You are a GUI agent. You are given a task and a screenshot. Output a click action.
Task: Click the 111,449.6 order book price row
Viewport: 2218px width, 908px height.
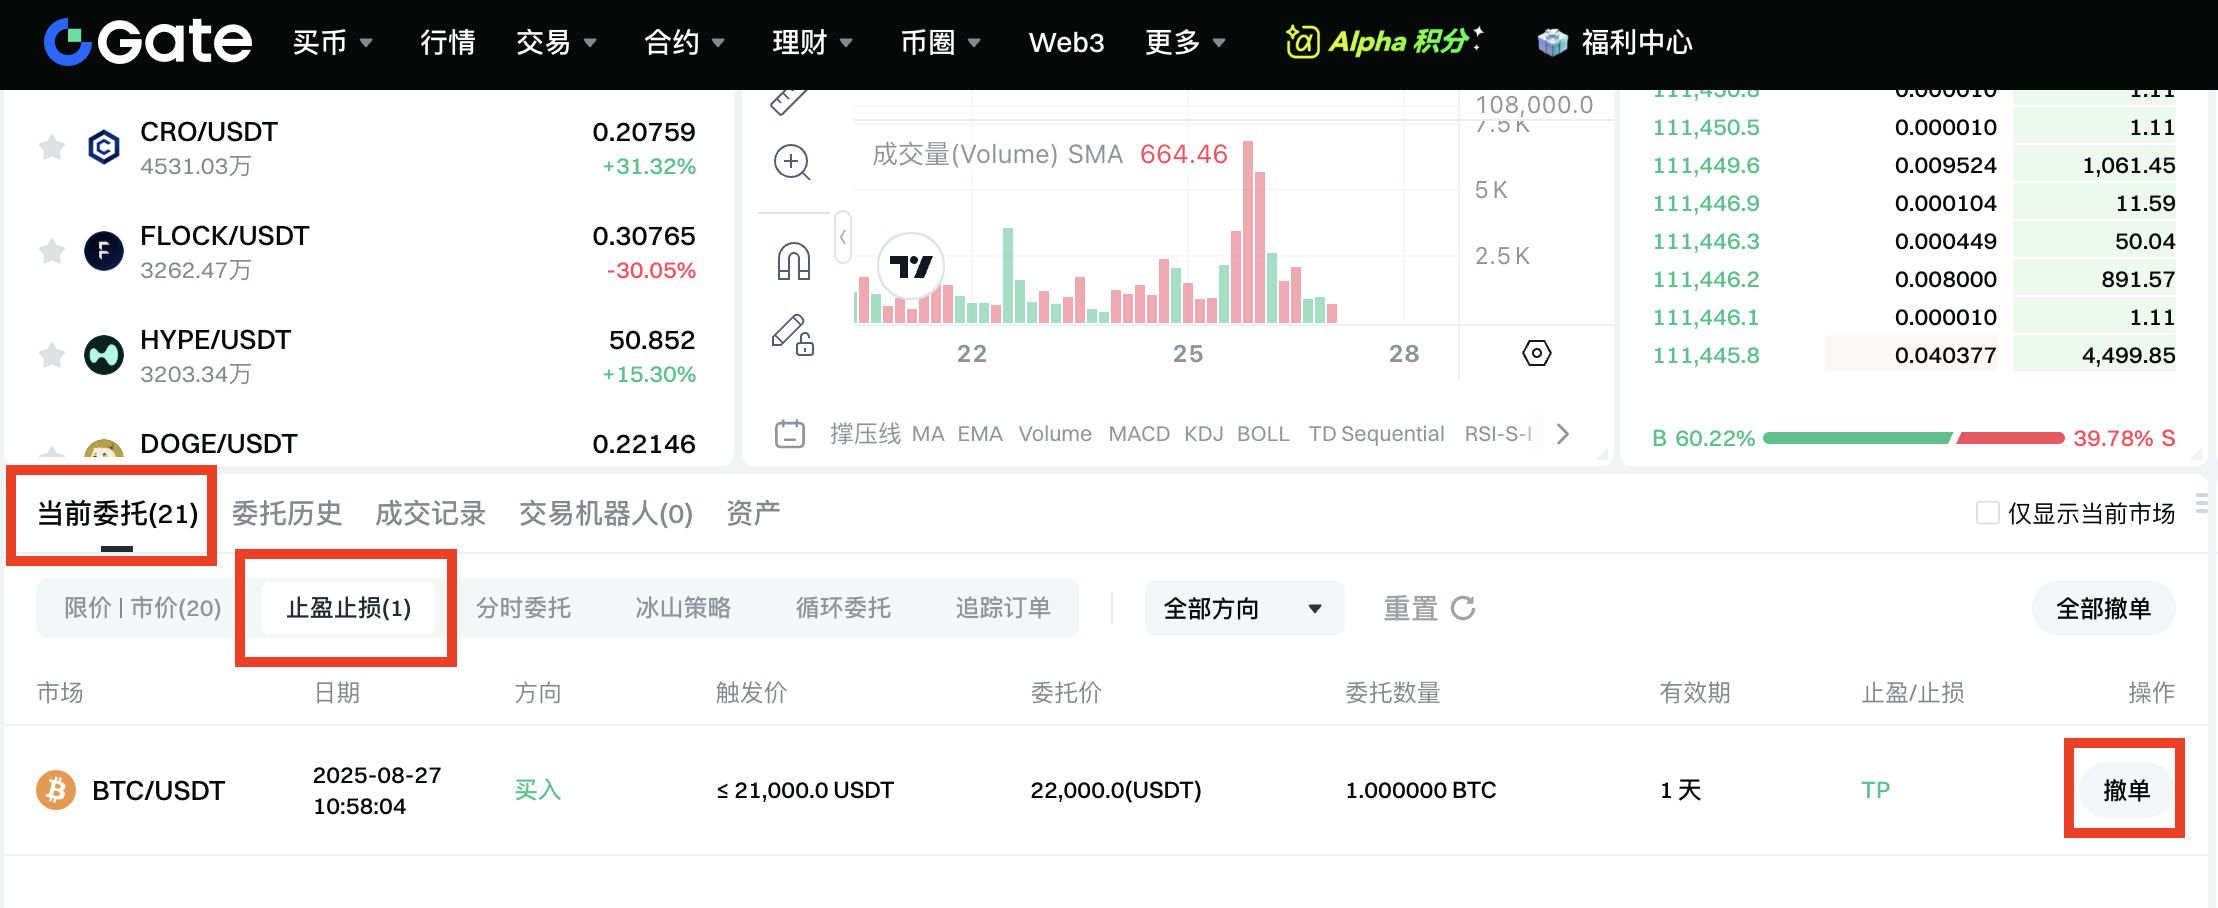[1706, 166]
